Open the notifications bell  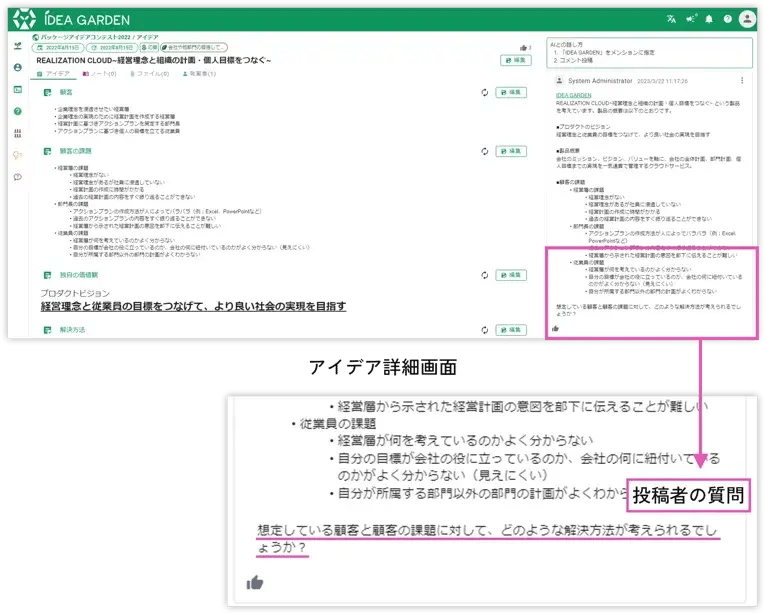709,19
